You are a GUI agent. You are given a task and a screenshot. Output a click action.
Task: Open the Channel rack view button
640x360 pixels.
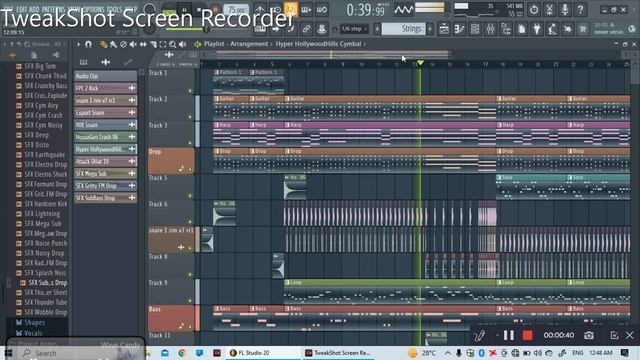click(x=475, y=29)
